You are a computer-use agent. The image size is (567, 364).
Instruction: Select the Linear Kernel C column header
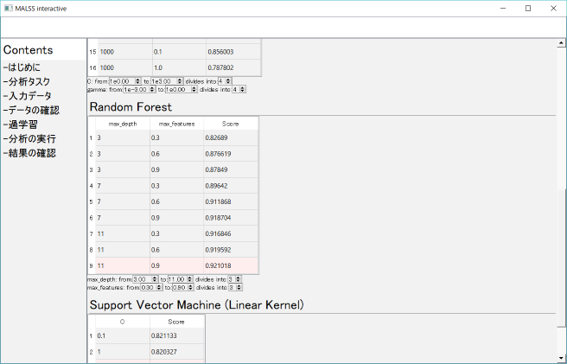[123, 322]
